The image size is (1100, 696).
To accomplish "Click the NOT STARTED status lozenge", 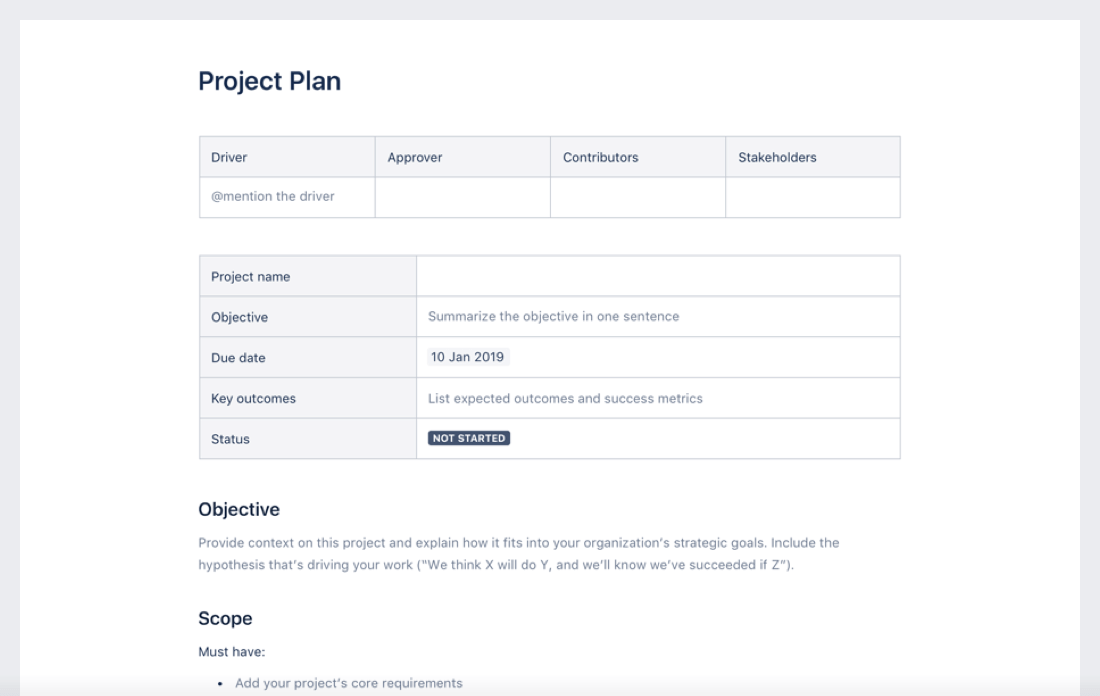I will click(469, 438).
